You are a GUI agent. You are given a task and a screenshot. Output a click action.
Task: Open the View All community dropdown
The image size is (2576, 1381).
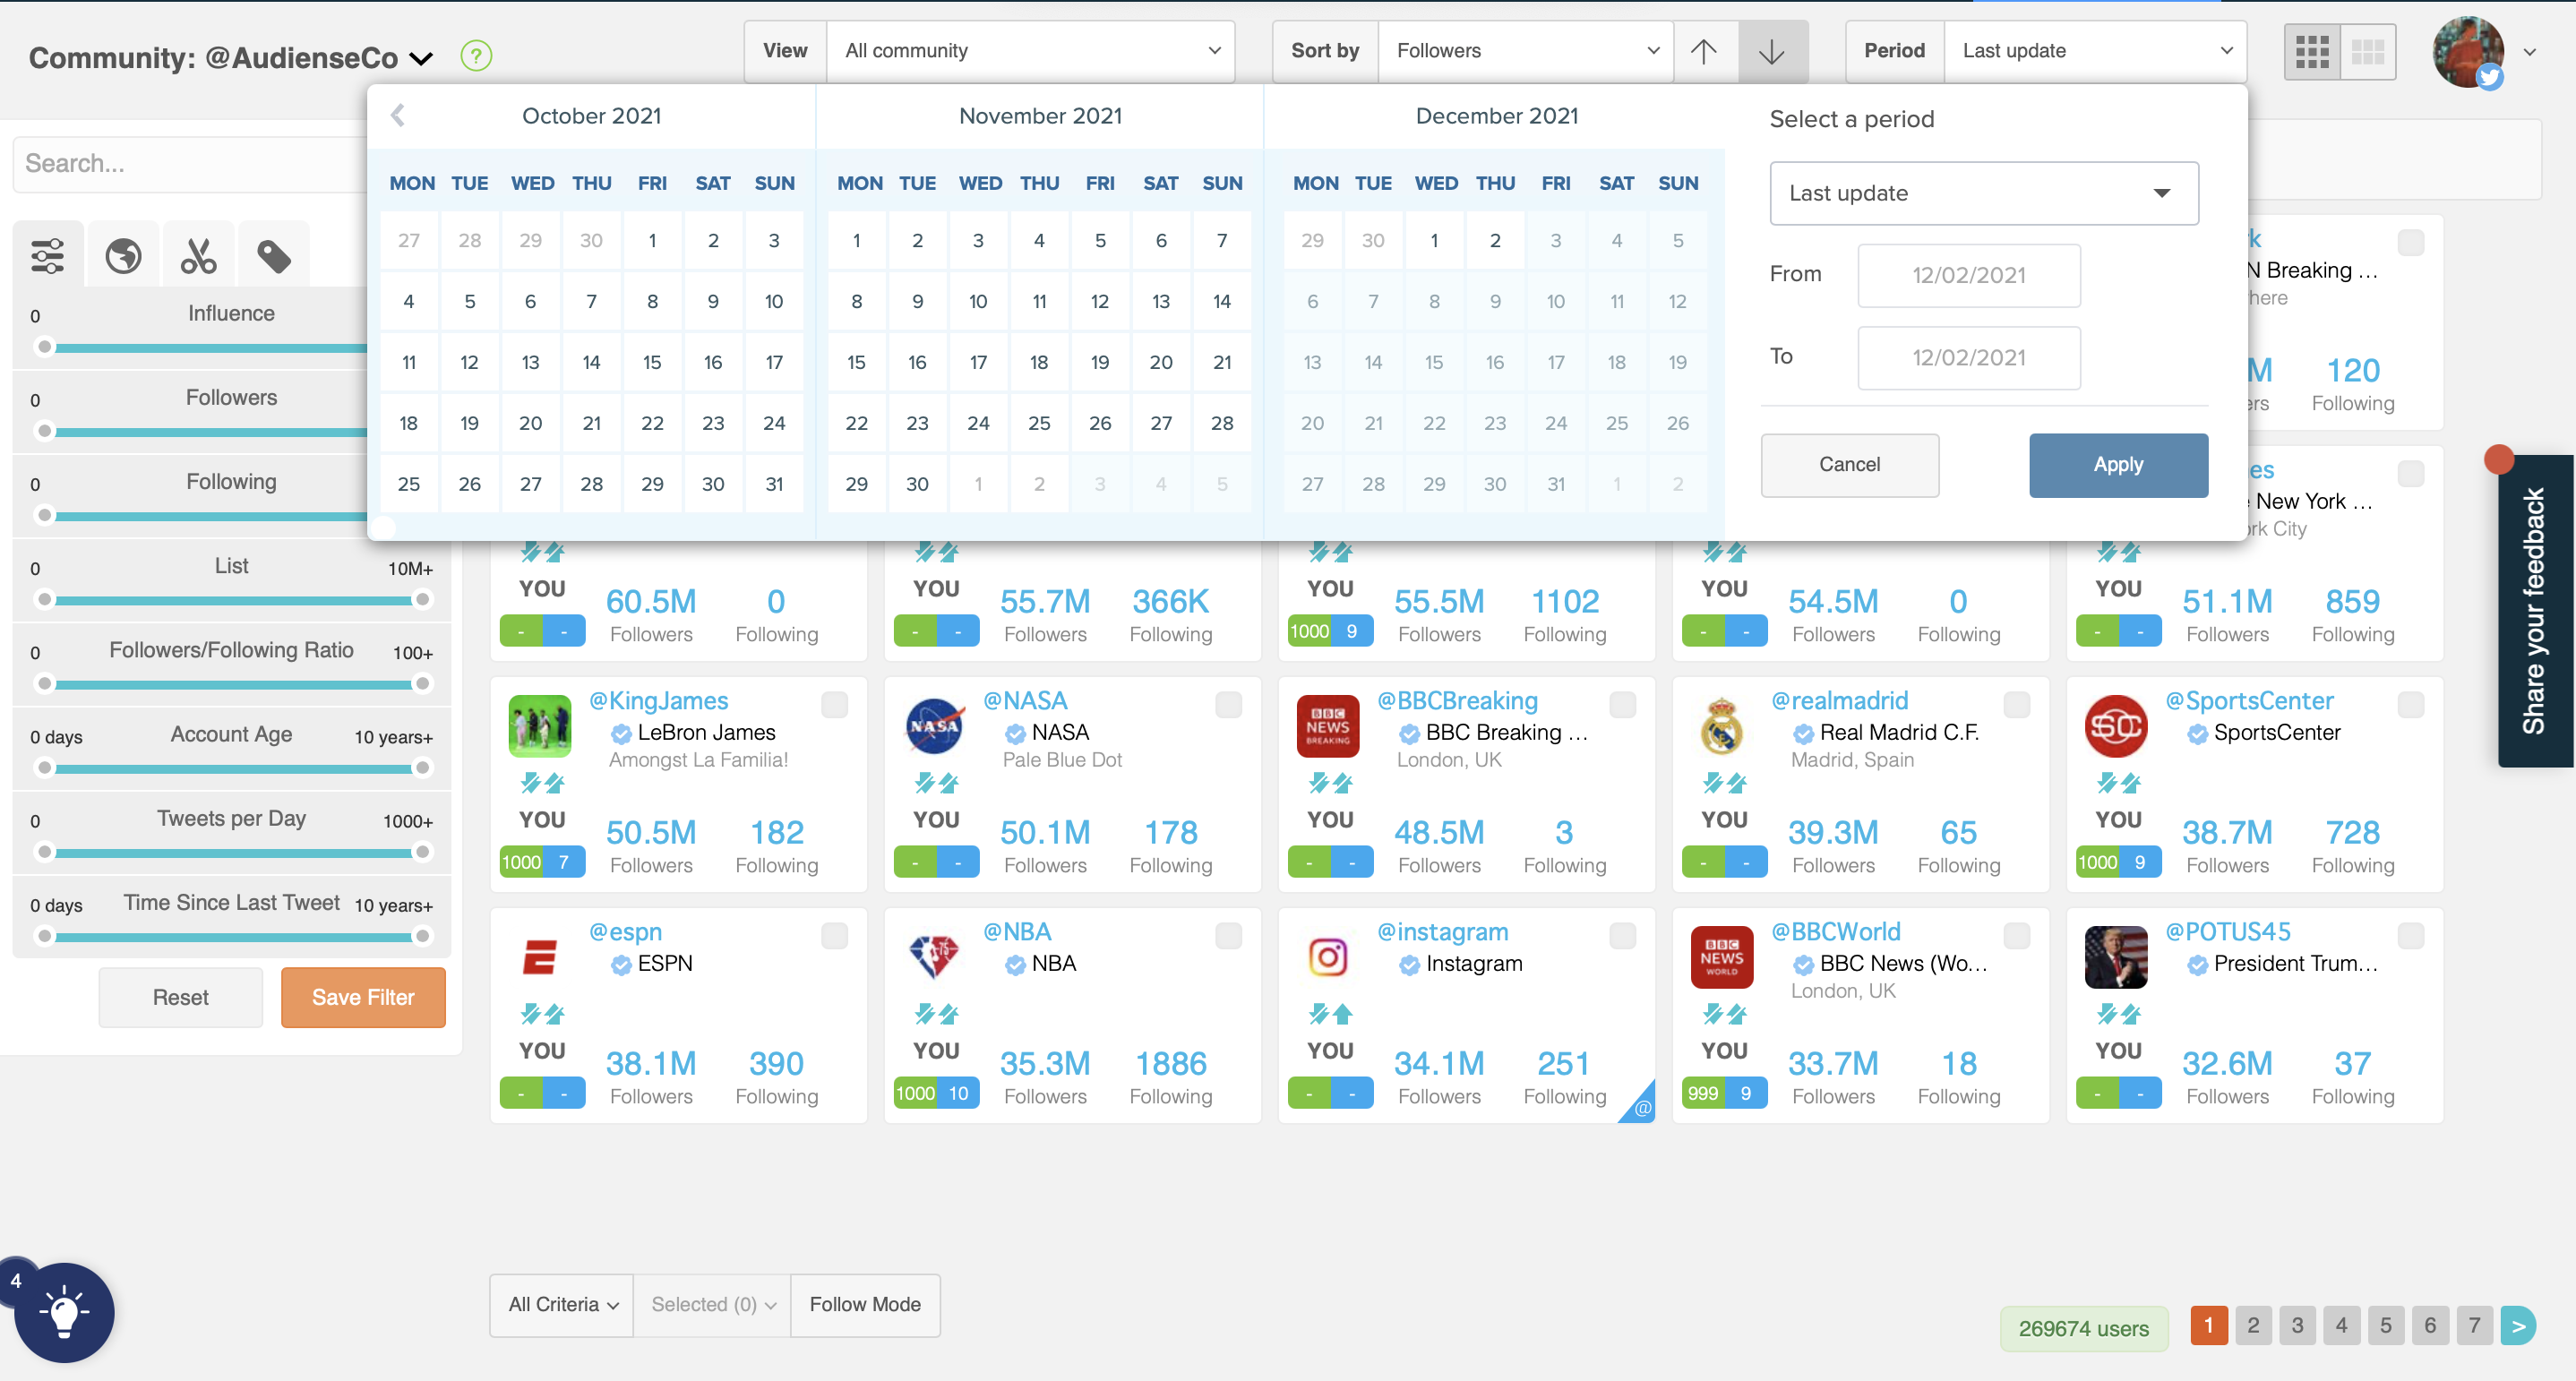pyautogui.click(x=1031, y=51)
